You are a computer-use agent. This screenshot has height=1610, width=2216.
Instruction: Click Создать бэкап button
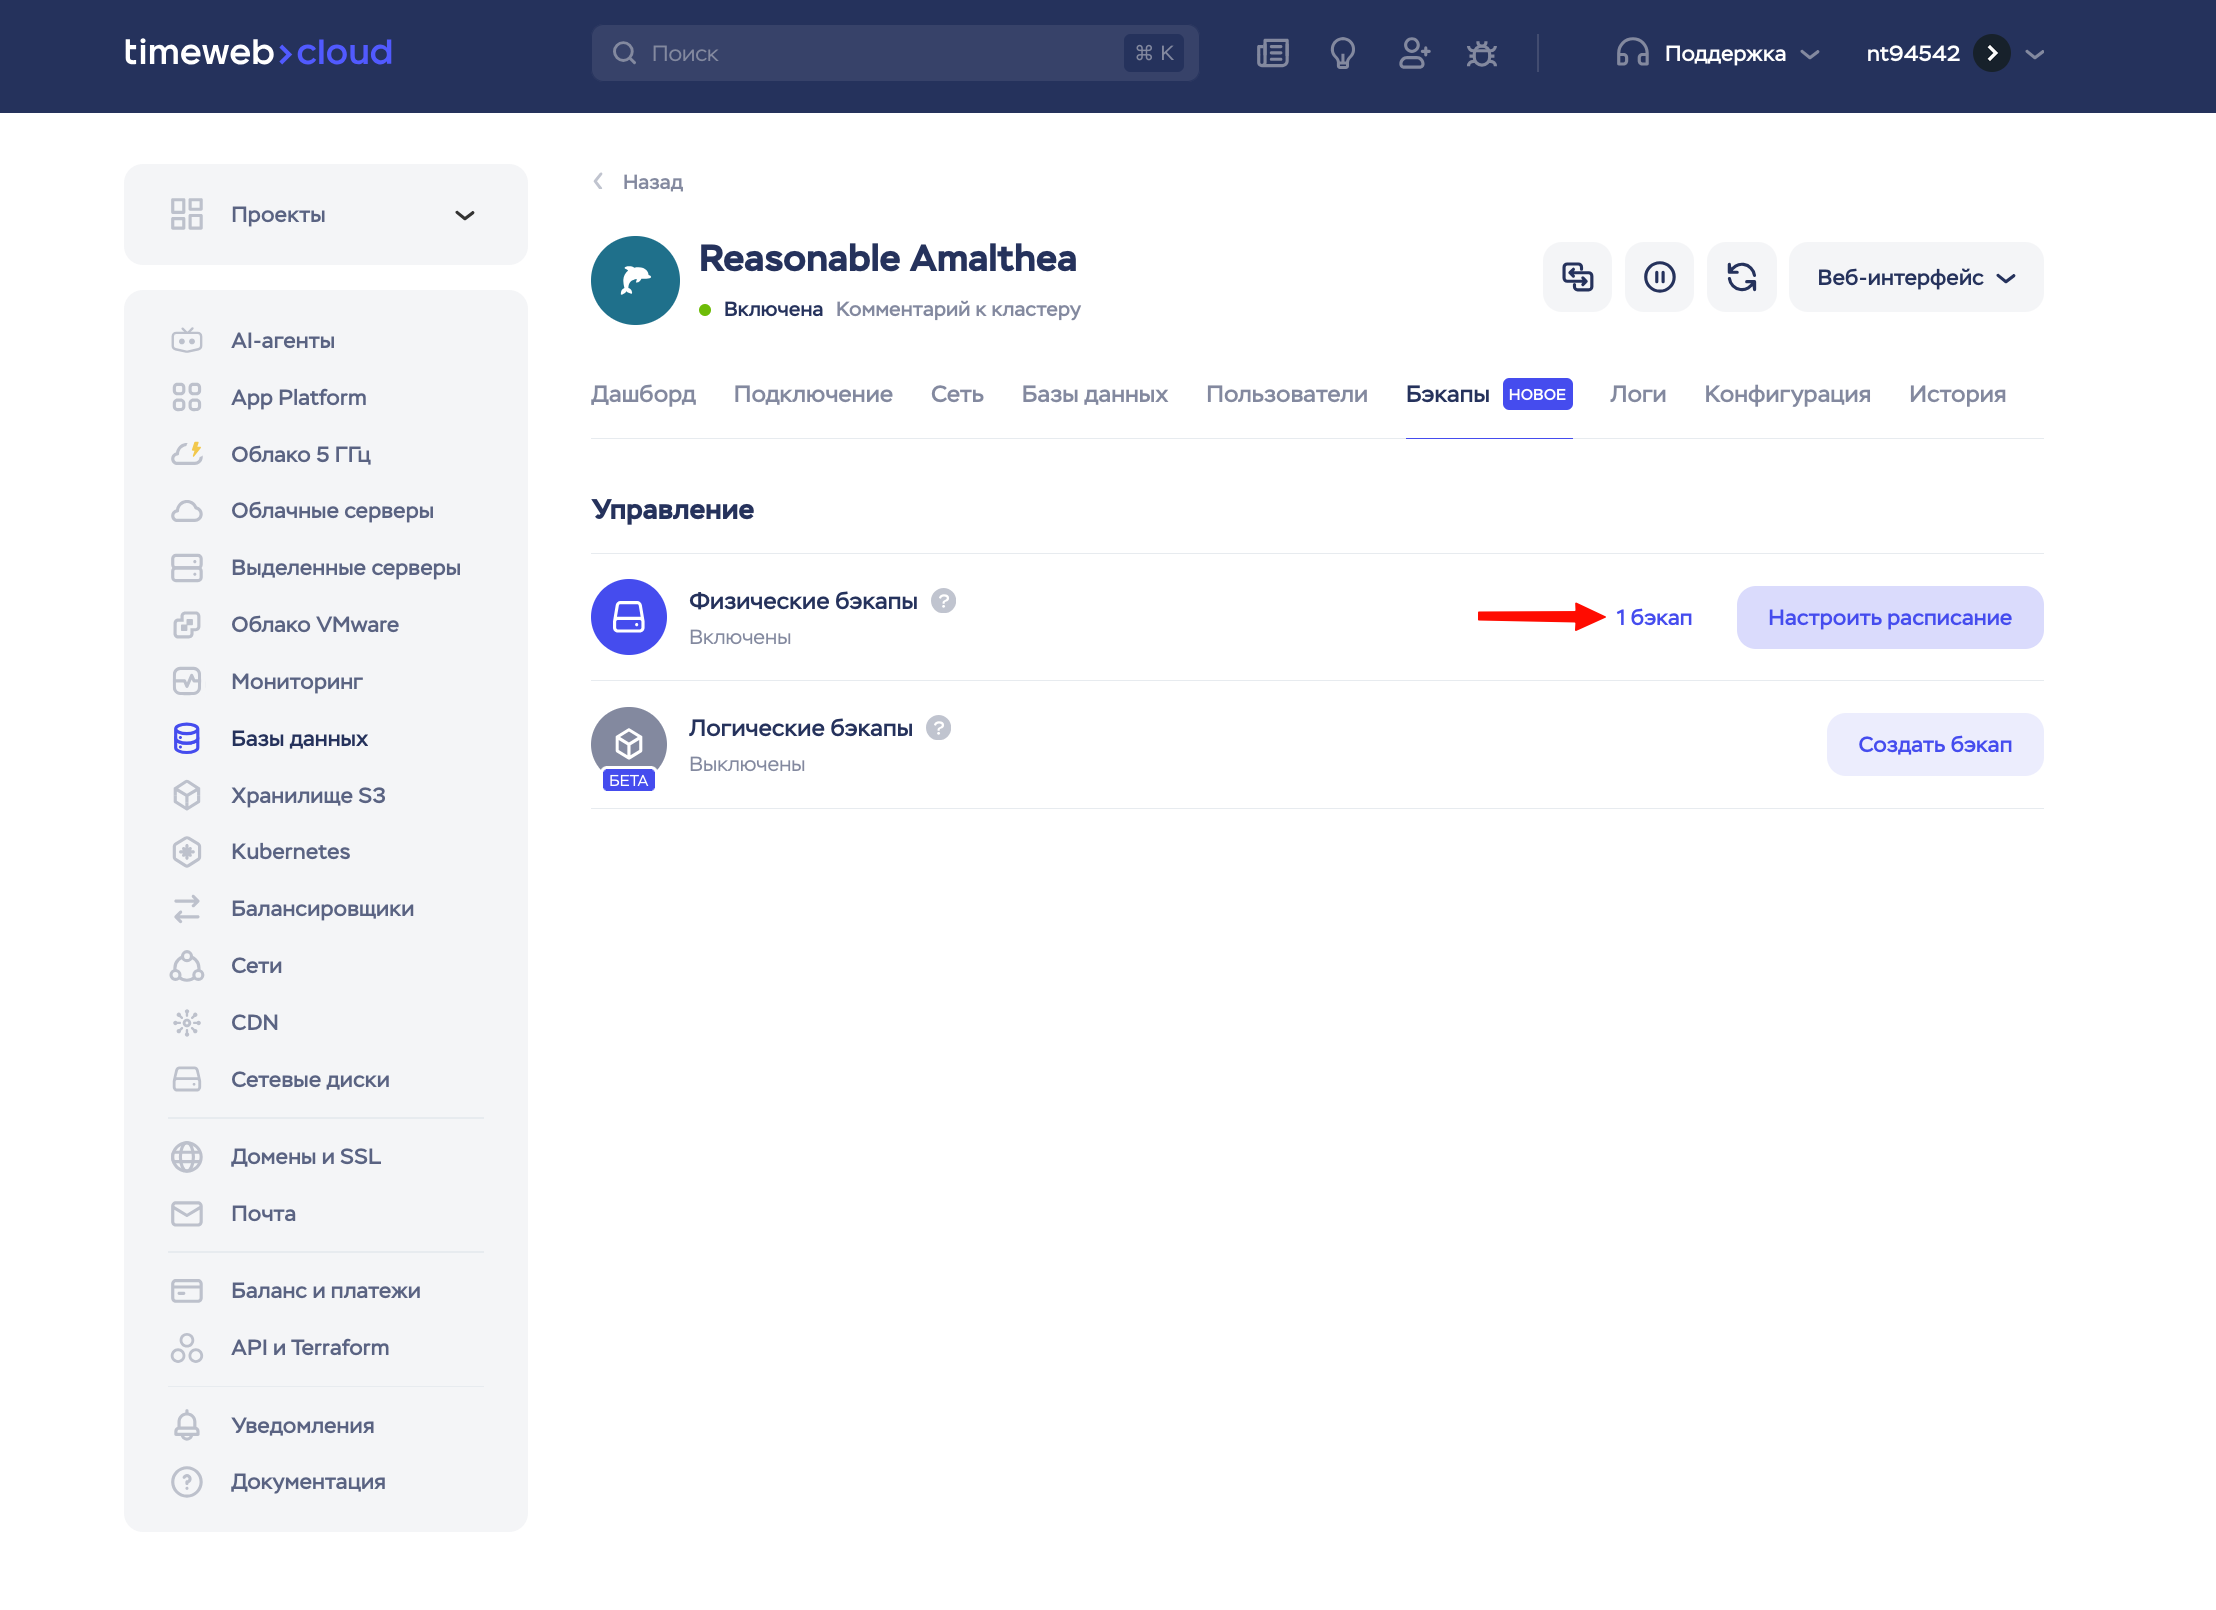point(1934,744)
